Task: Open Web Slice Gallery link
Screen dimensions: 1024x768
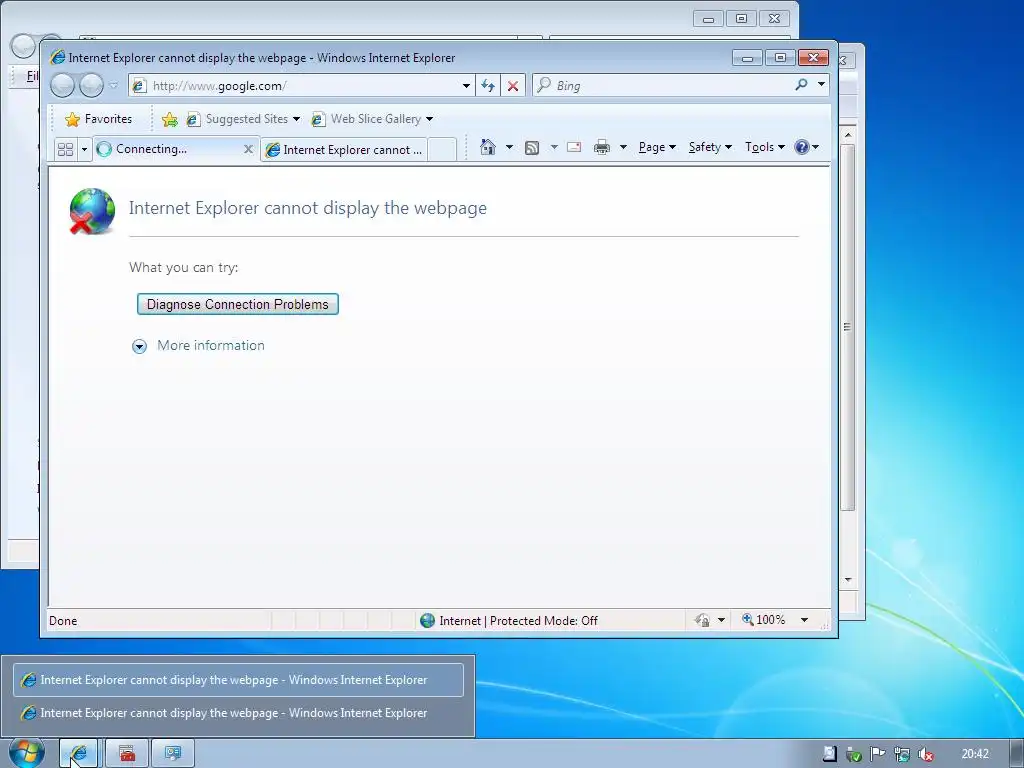Action: tap(372, 119)
